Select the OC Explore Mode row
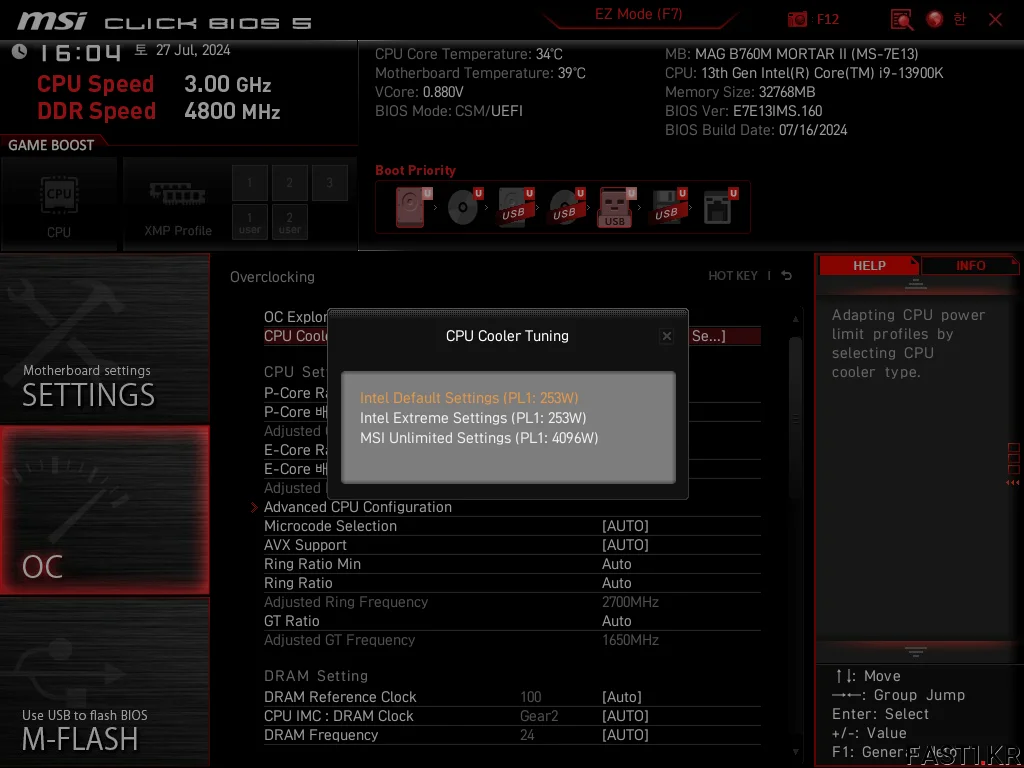Viewport: 1024px width, 768px height. tap(295, 317)
